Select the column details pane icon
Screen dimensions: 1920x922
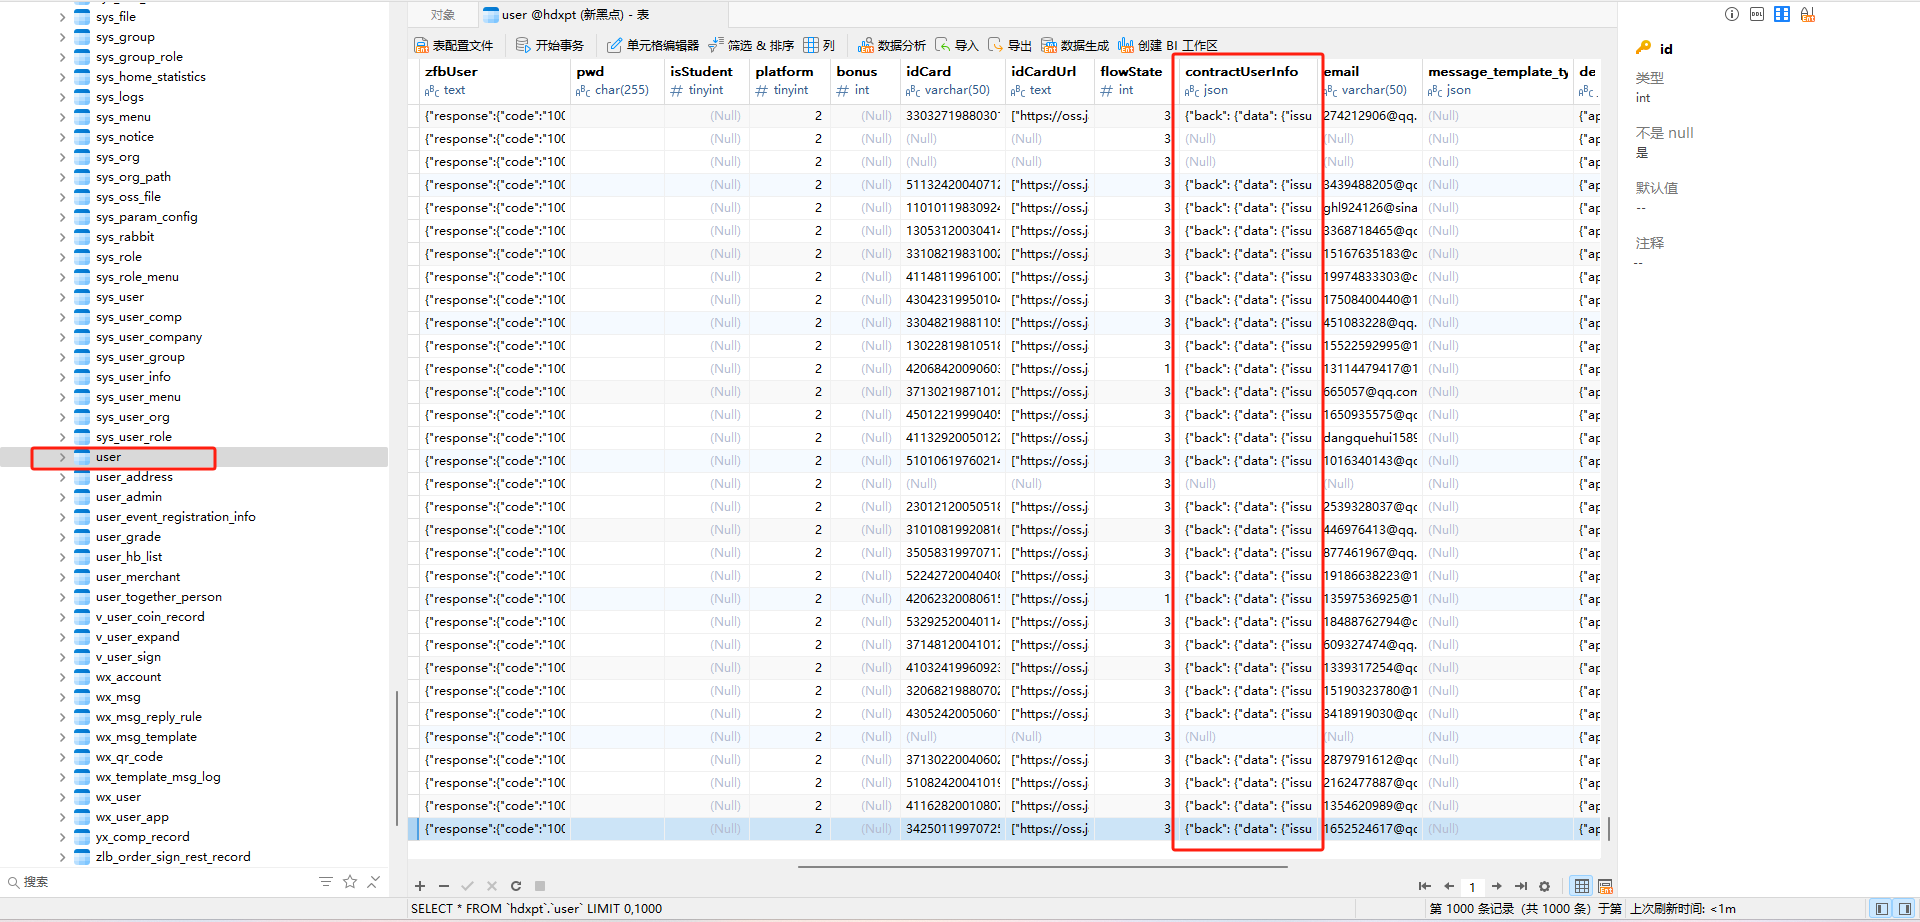coord(1782,14)
